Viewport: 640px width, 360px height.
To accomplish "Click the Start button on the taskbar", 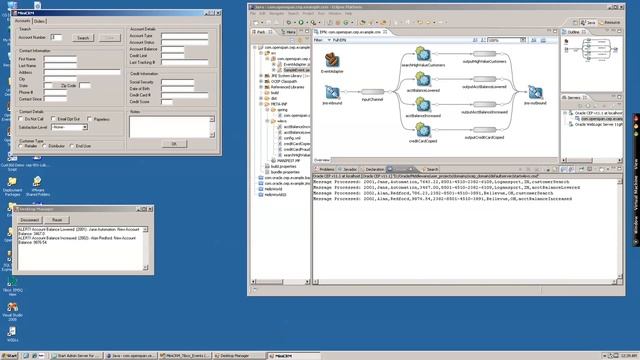I will 10,356.
